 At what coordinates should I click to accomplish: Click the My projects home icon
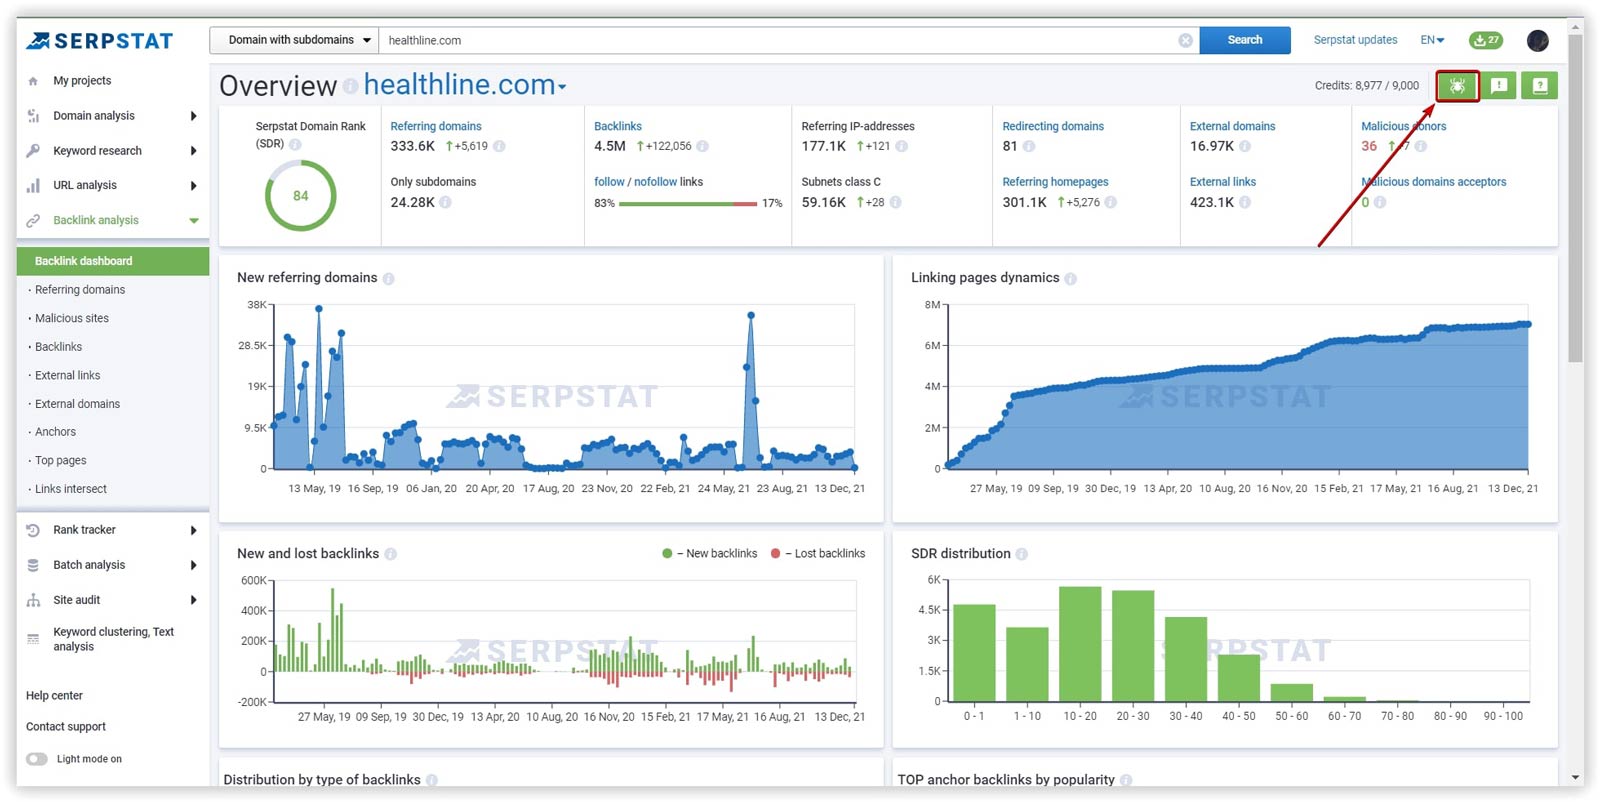[x=33, y=81]
